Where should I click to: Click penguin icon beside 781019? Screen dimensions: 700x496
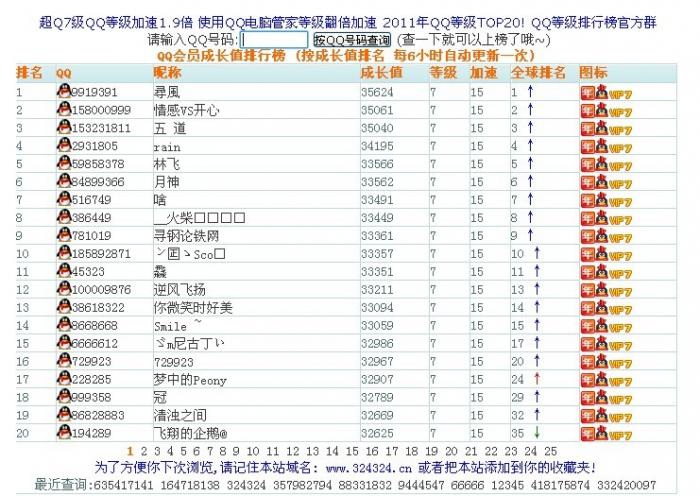[64, 234]
